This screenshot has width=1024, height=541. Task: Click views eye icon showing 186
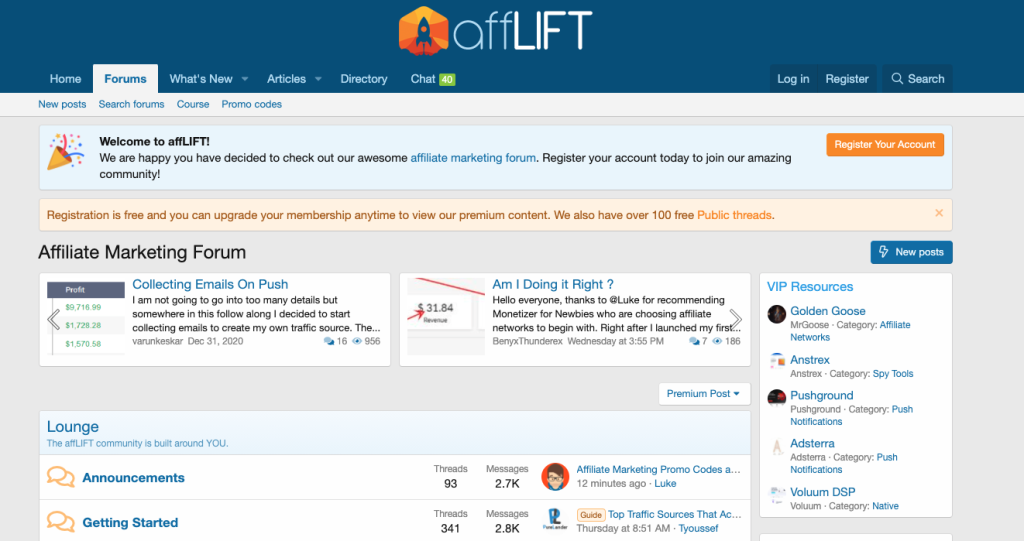pyautogui.click(x=717, y=341)
